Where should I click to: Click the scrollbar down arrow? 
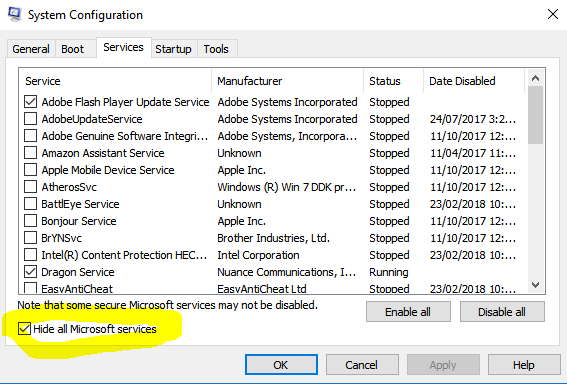click(x=536, y=285)
